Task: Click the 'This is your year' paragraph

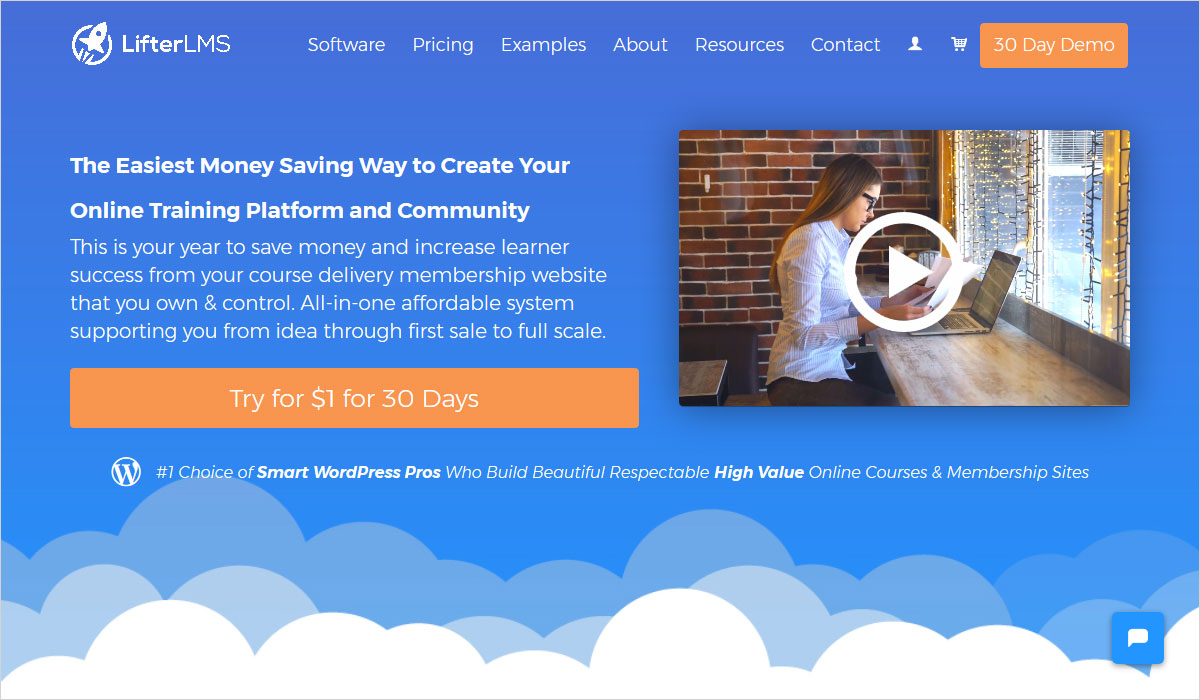Action: (338, 288)
